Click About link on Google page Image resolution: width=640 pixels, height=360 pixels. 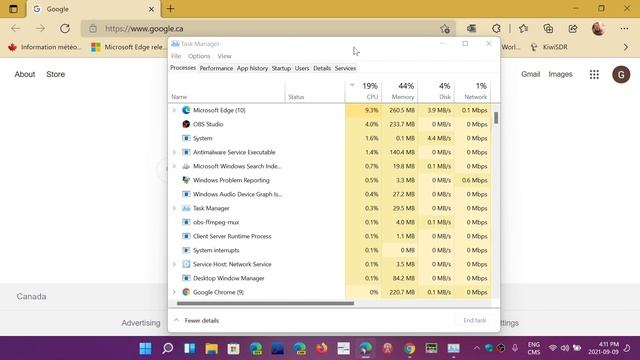[x=25, y=74]
